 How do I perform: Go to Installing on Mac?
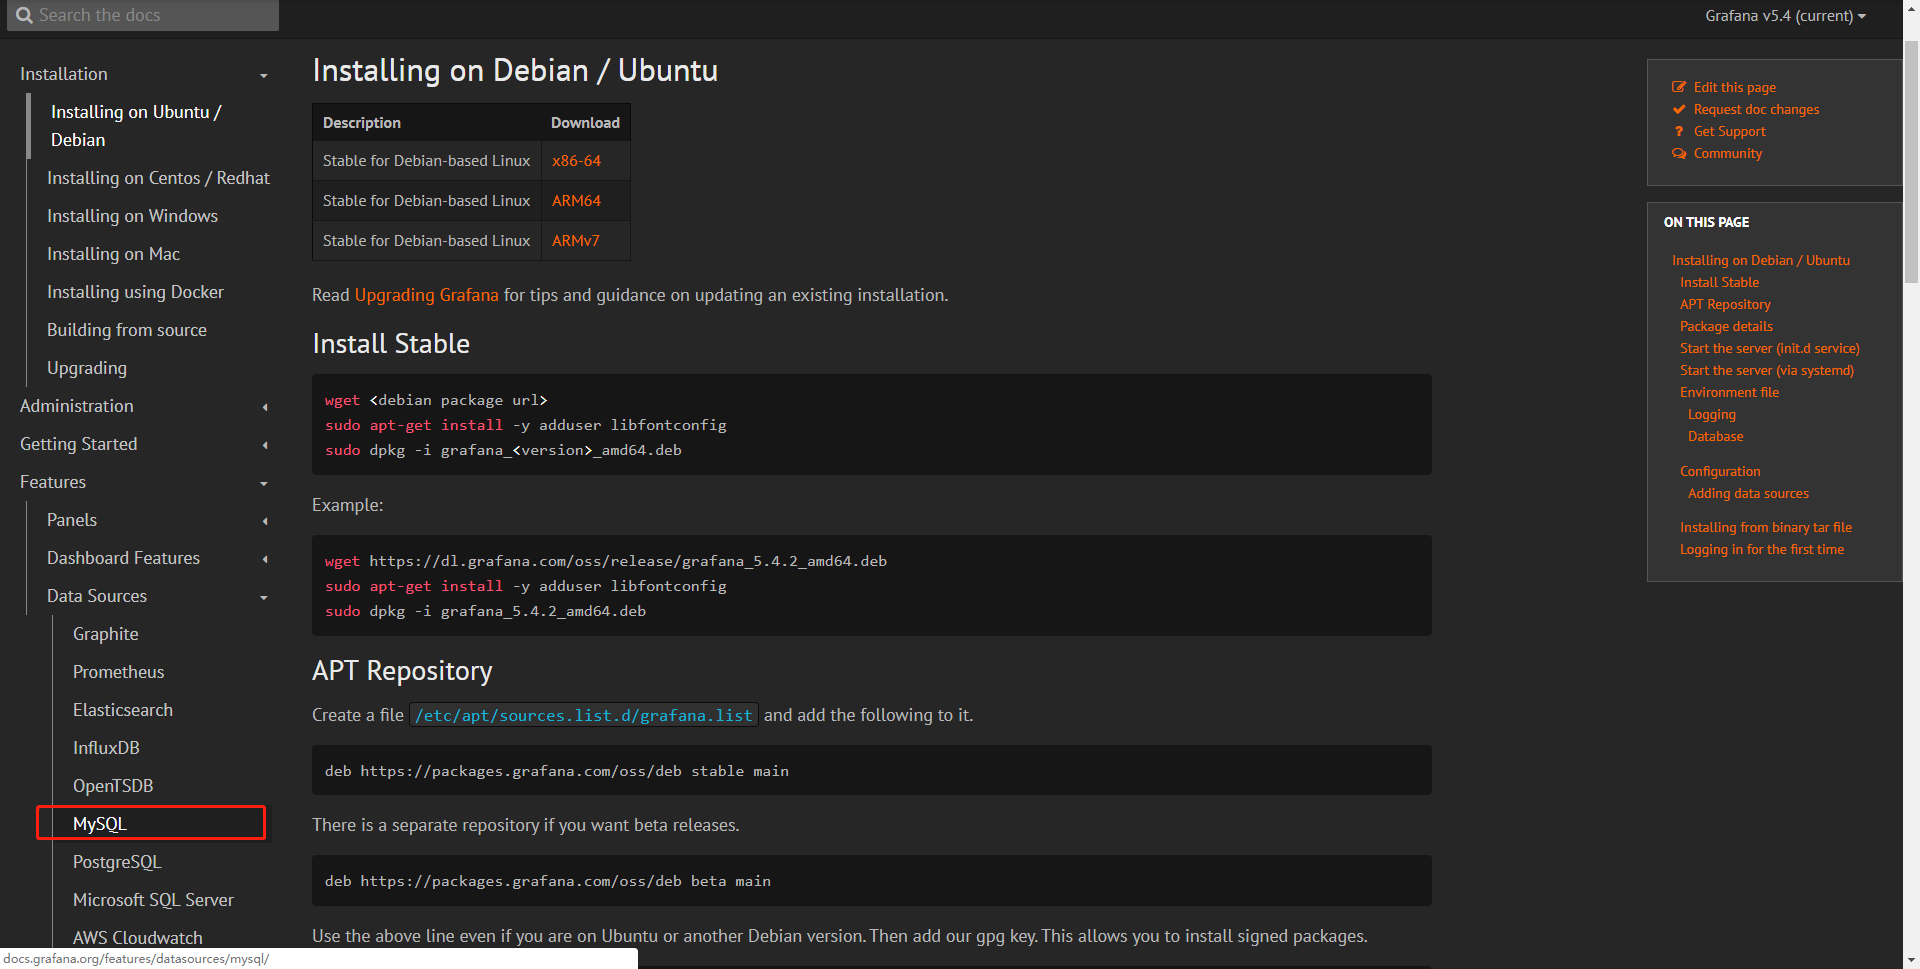[x=113, y=254]
